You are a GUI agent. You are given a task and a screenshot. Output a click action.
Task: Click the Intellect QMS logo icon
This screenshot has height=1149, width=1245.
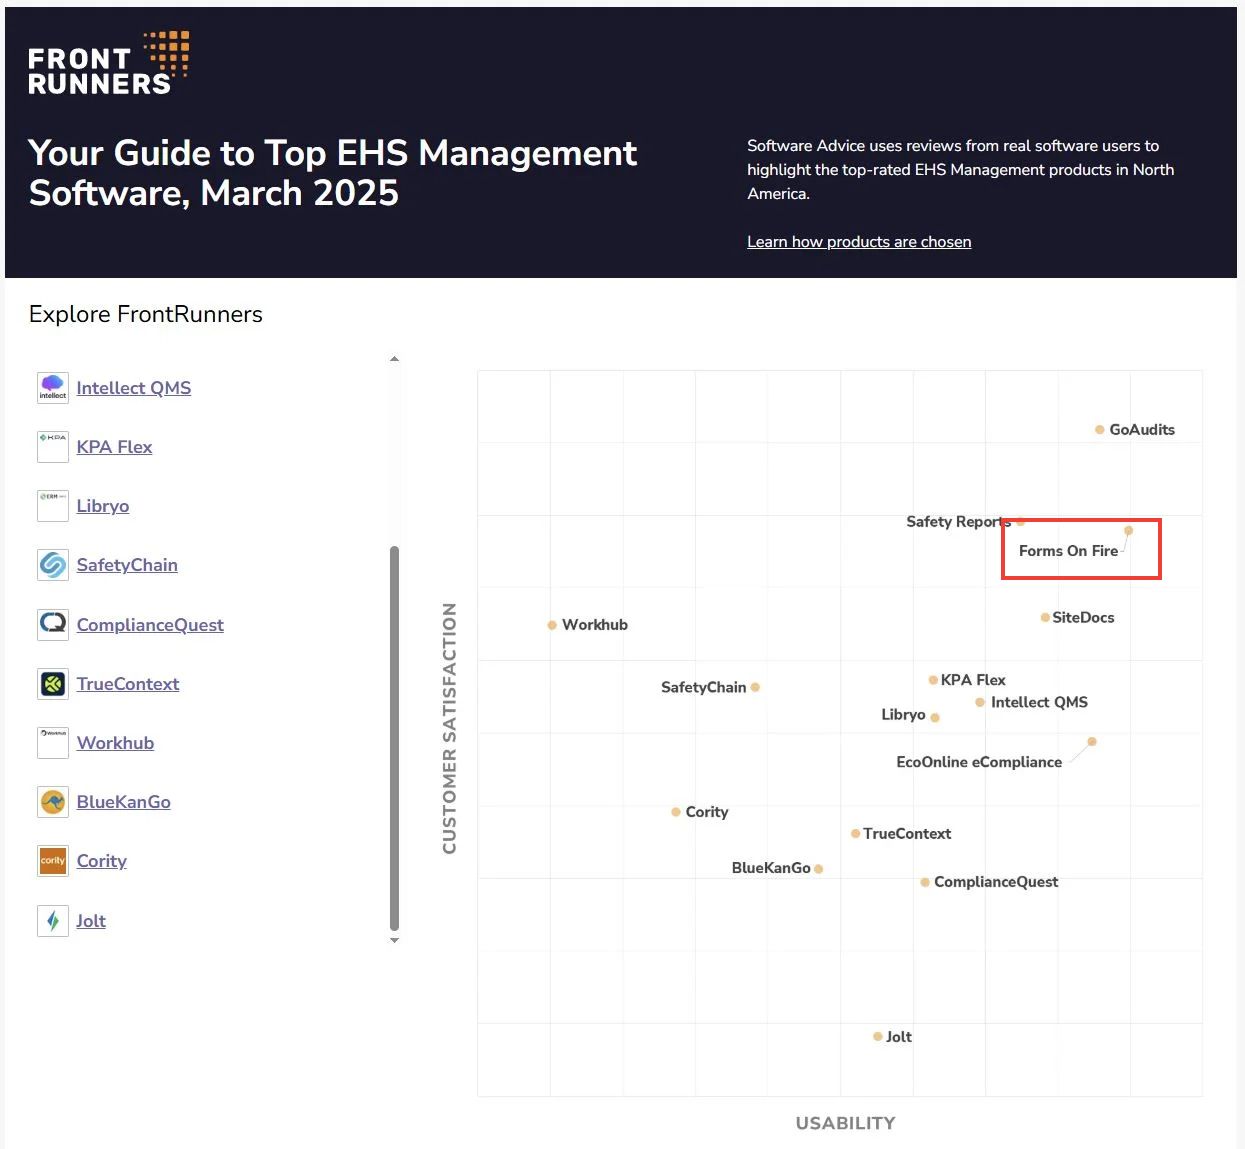[53, 388]
